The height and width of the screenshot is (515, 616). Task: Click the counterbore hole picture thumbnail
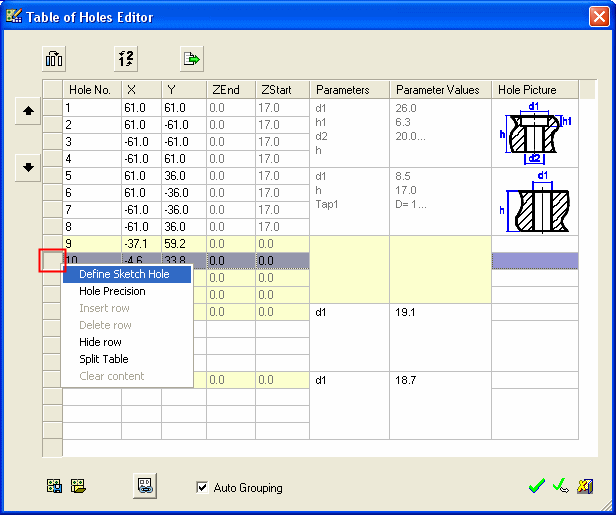535,133
